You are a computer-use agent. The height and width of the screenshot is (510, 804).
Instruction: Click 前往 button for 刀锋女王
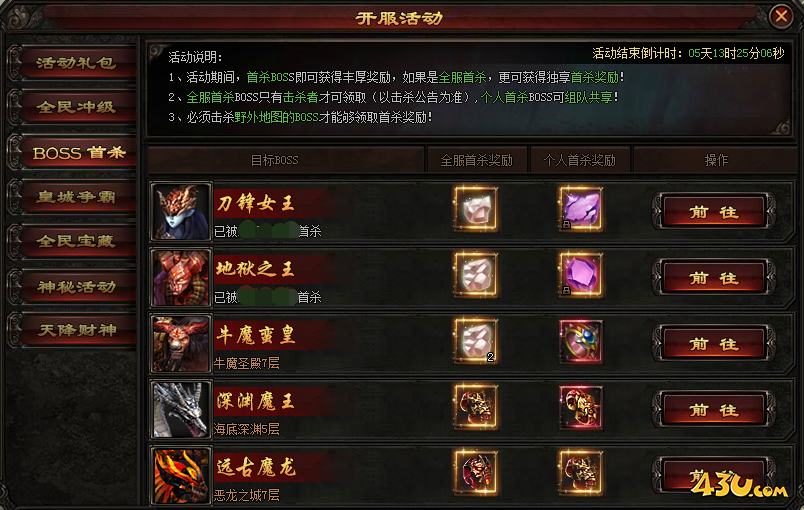point(713,211)
